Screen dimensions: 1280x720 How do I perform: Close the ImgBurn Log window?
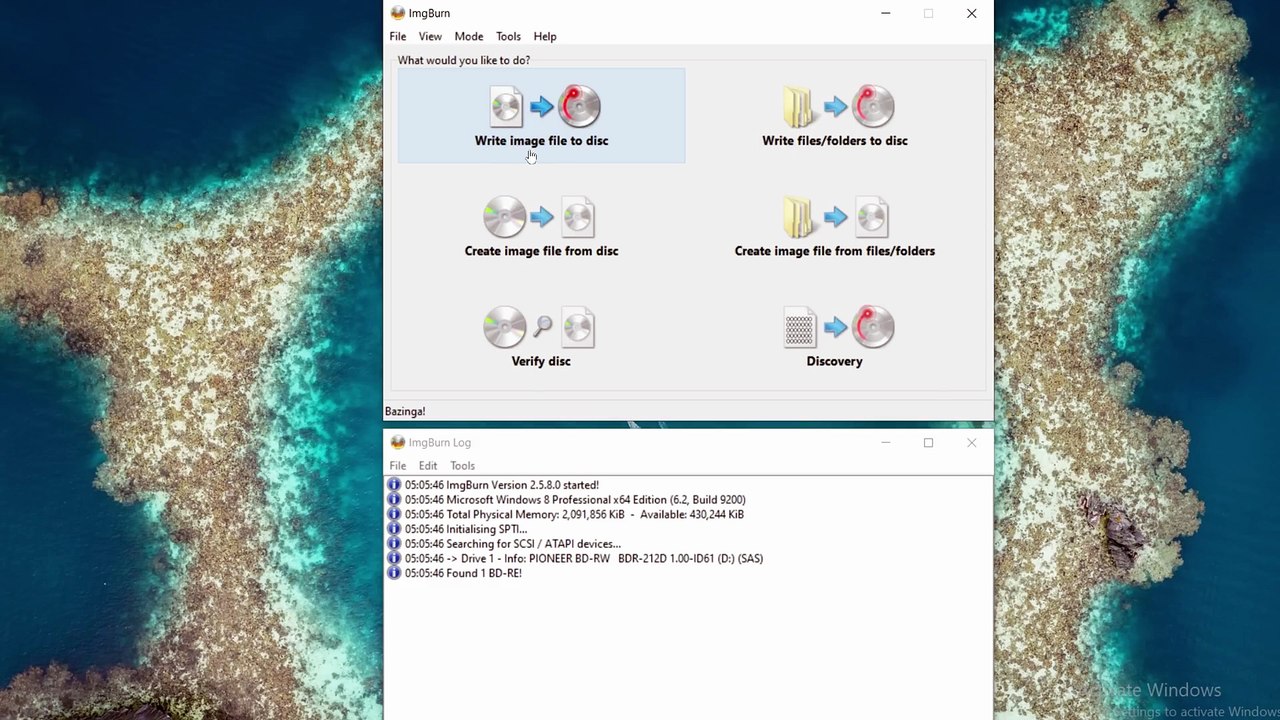coord(971,442)
